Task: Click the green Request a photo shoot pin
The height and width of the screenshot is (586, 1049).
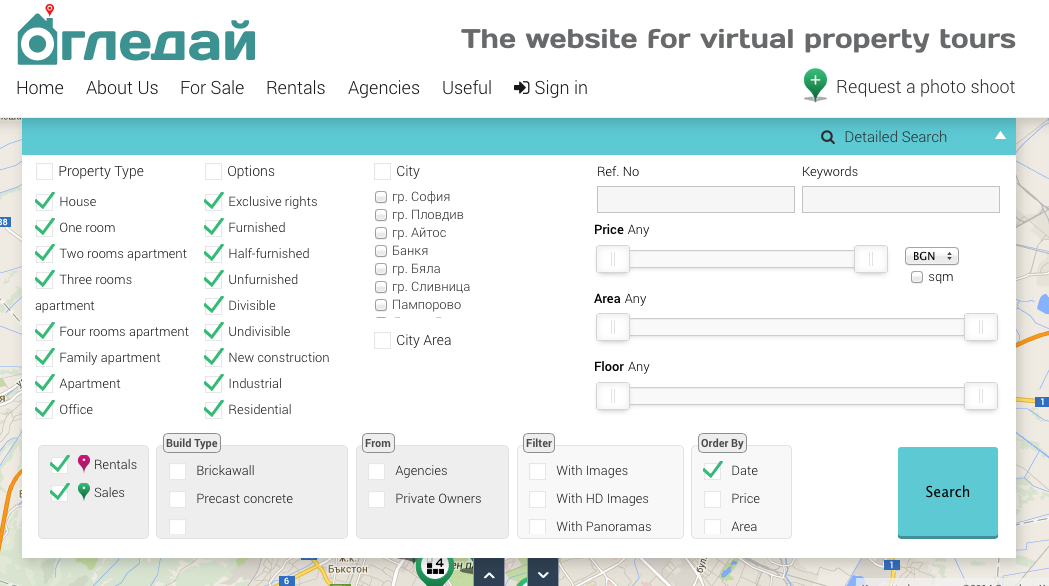Action: coord(815,85)
